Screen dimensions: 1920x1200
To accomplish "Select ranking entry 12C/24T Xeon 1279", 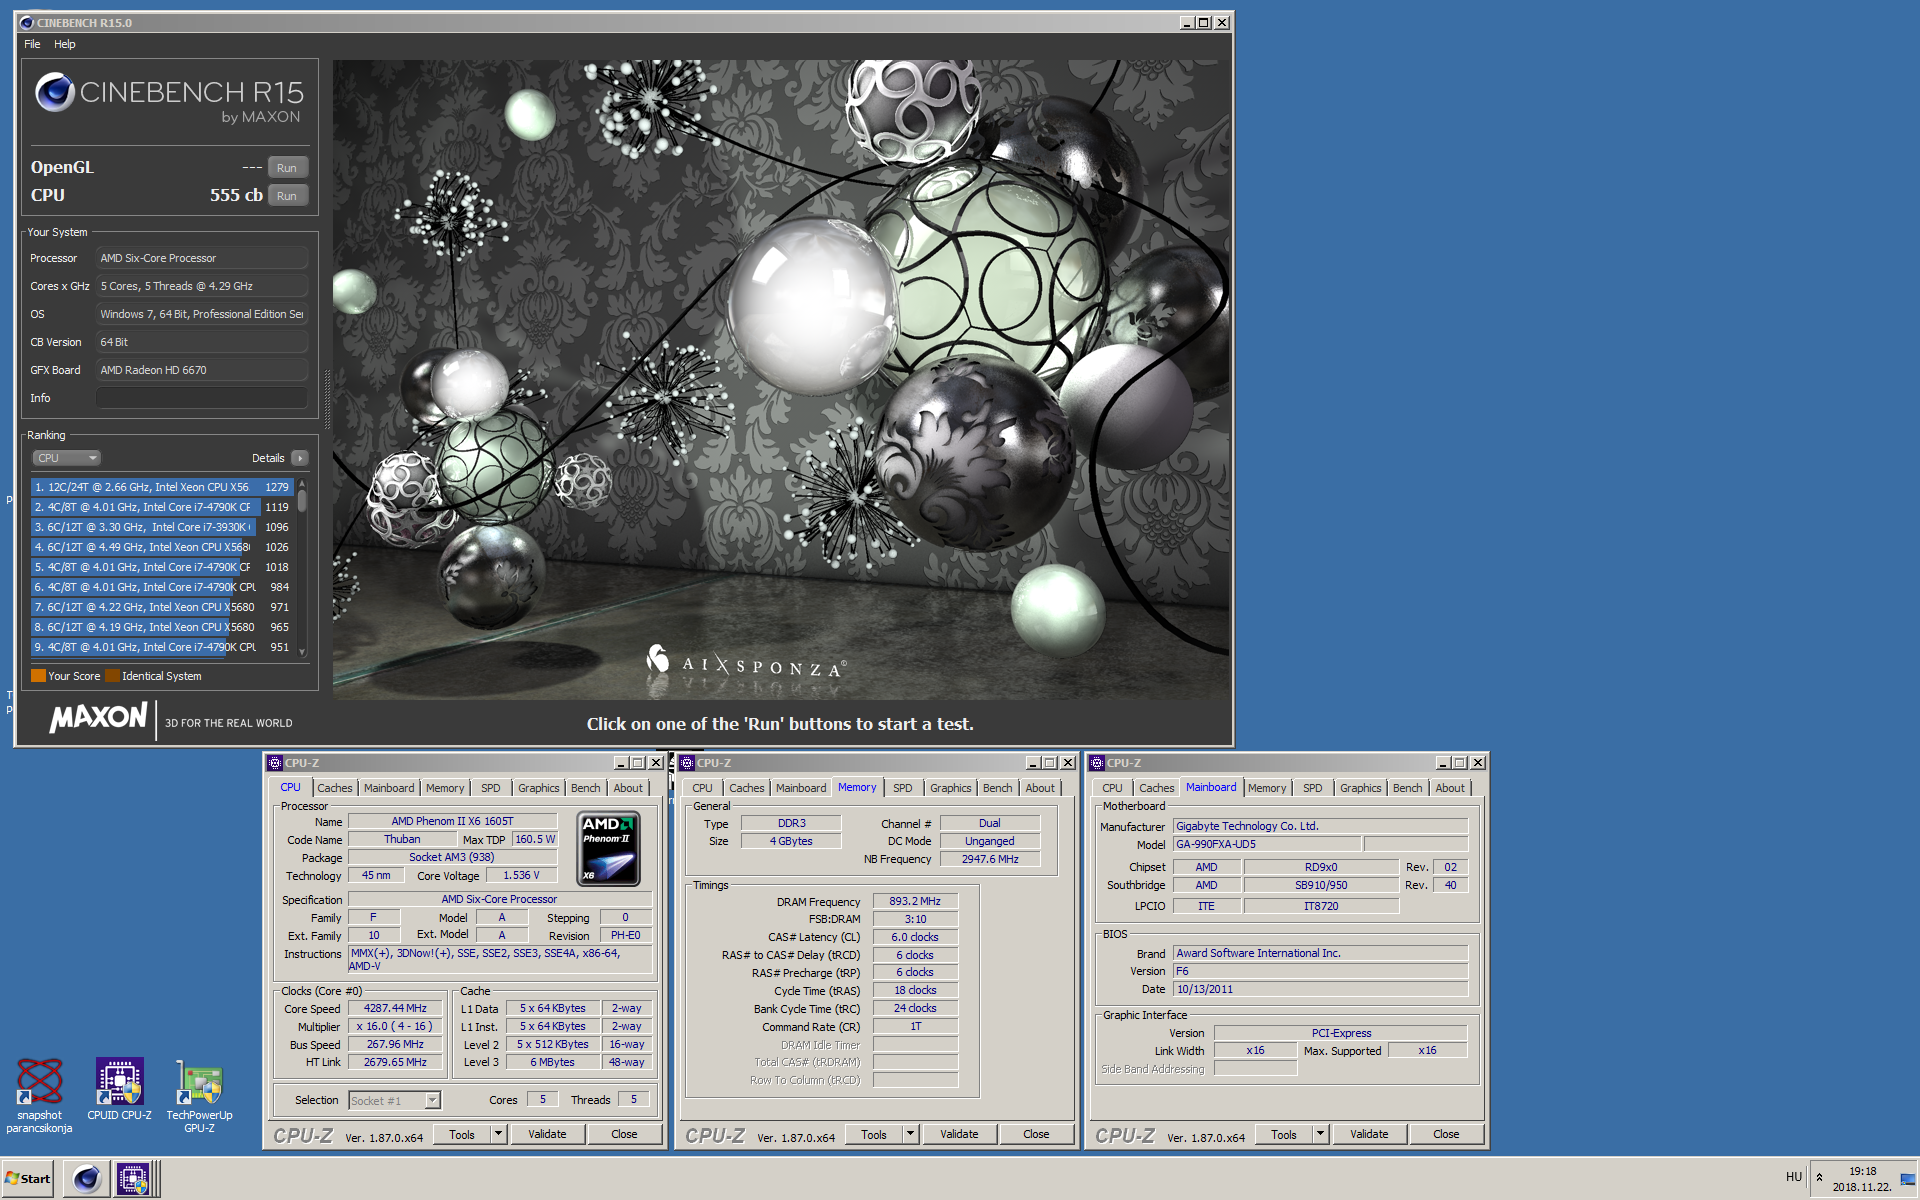I will coord(162,487).
